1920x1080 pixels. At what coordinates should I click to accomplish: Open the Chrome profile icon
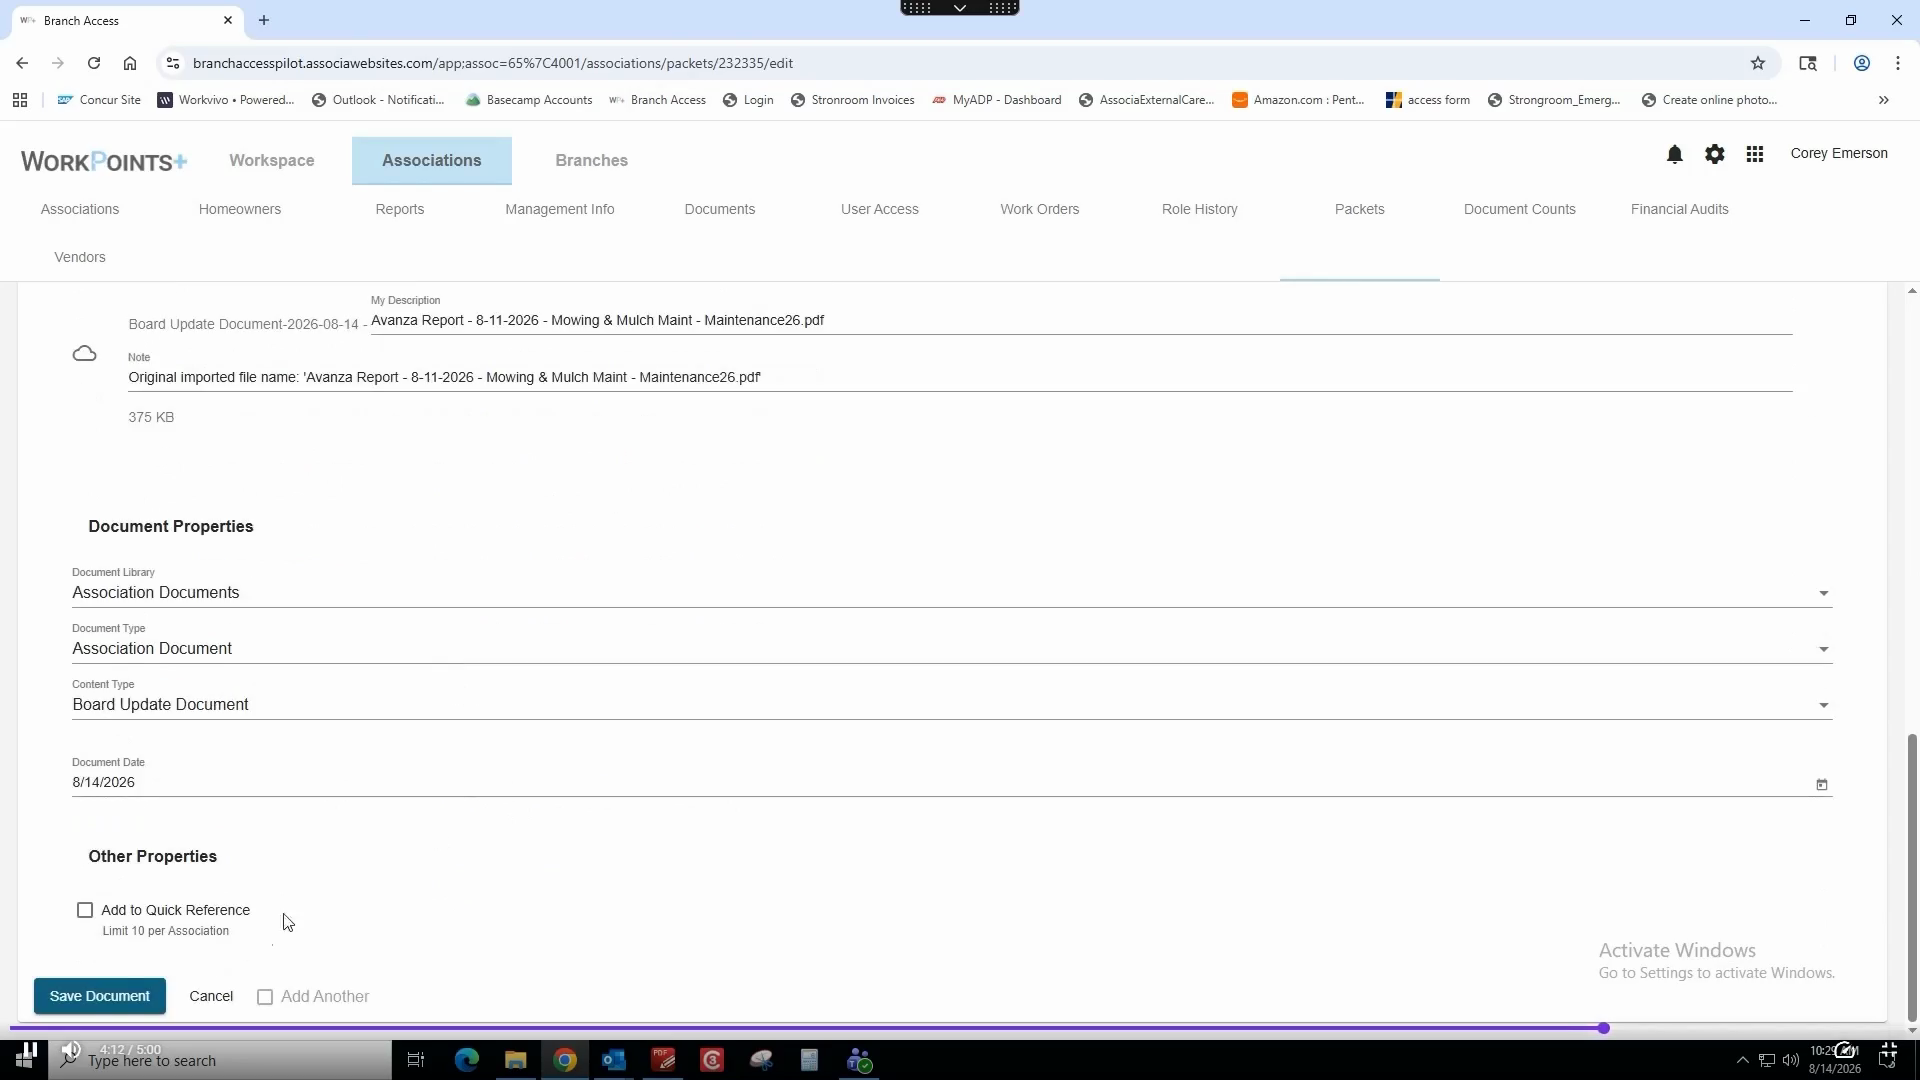pyautogui.click(x=1862, y=63)
